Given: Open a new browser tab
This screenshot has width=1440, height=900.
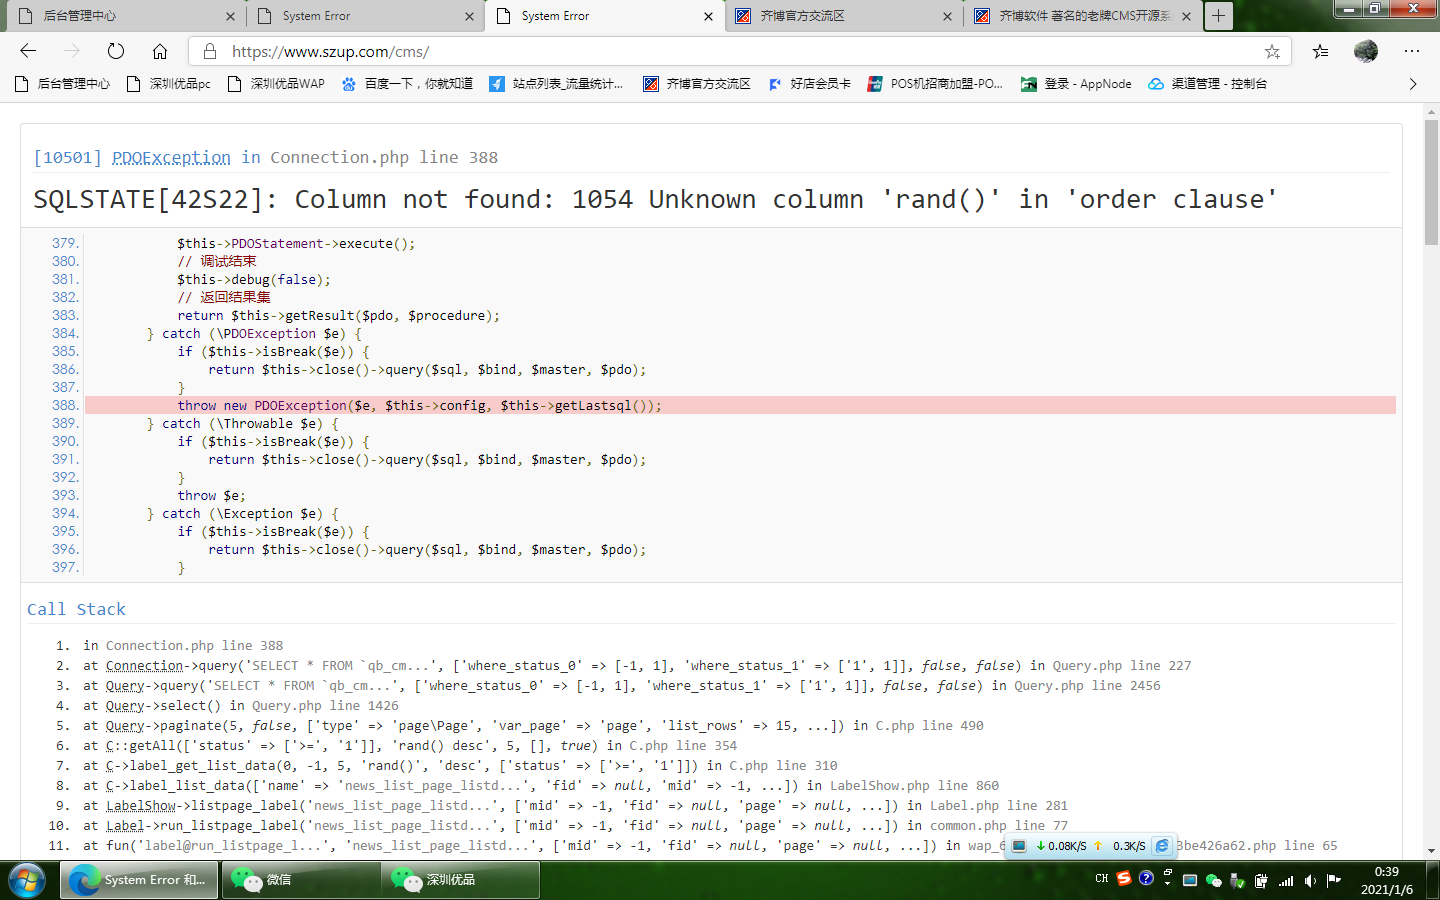Looking at the screenshot, I should [1218, 16].
